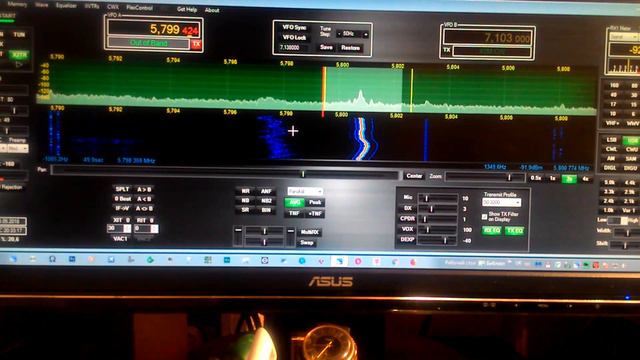Viewport: 640px width, 360px height.
Task: Open the Transmit Profile dropdown
Action: coord(501,202)
